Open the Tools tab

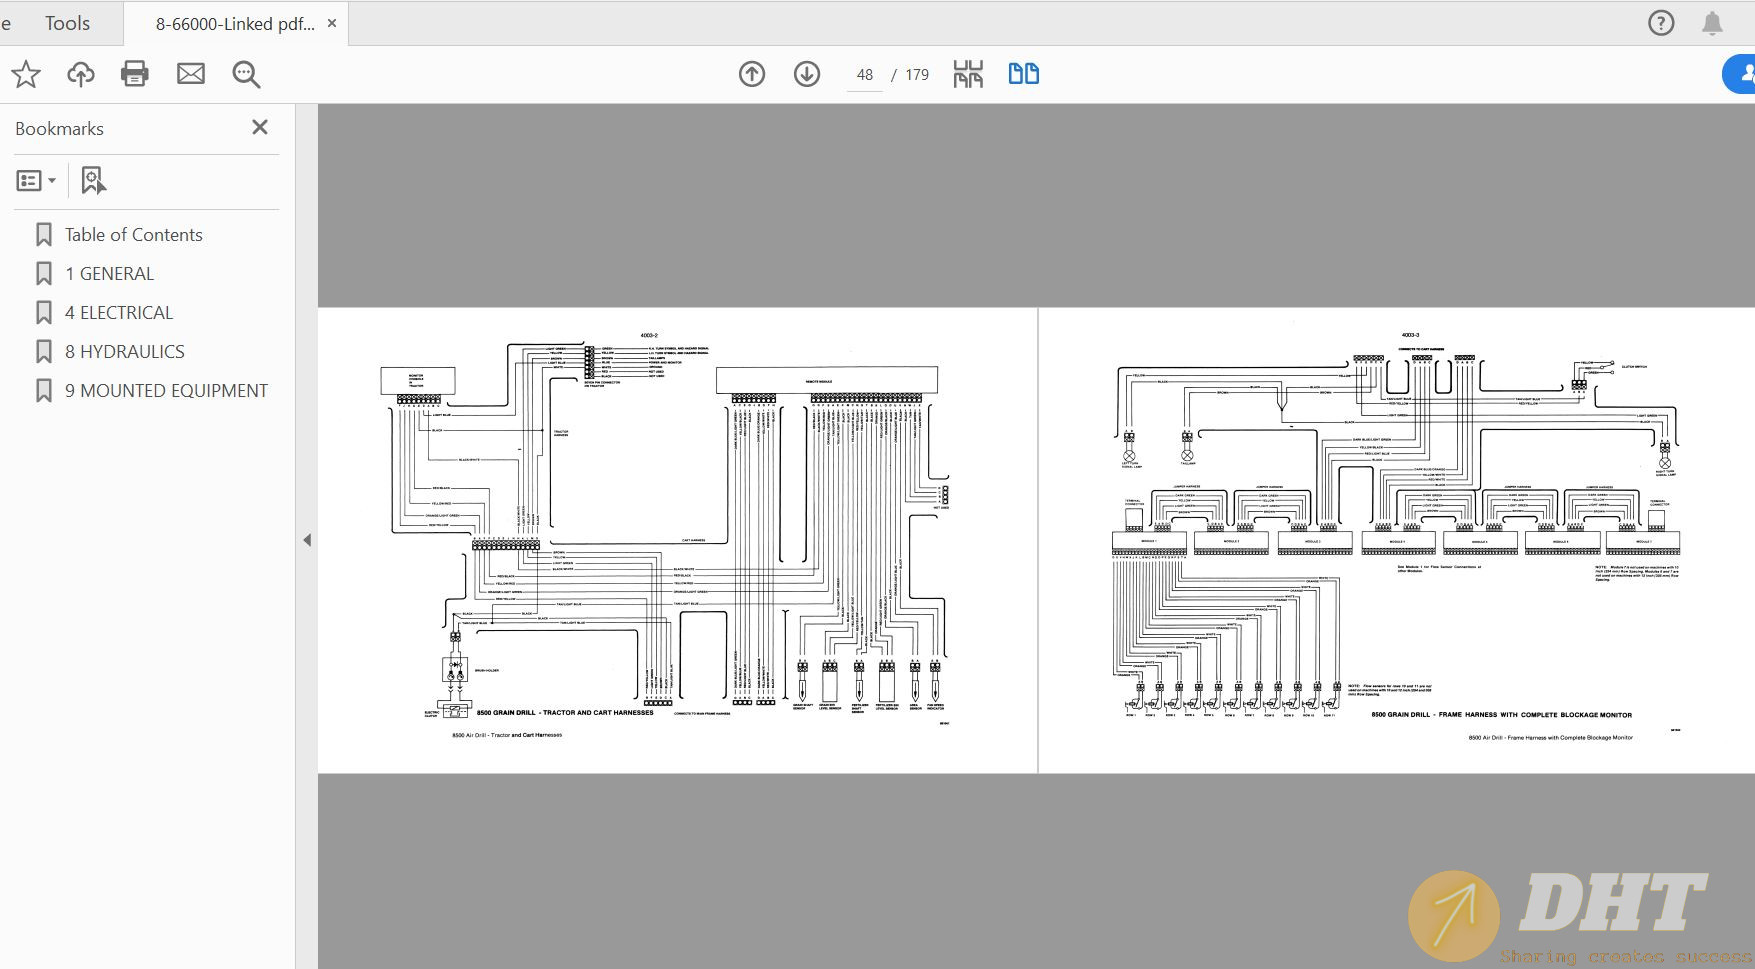tap(67, 23)
